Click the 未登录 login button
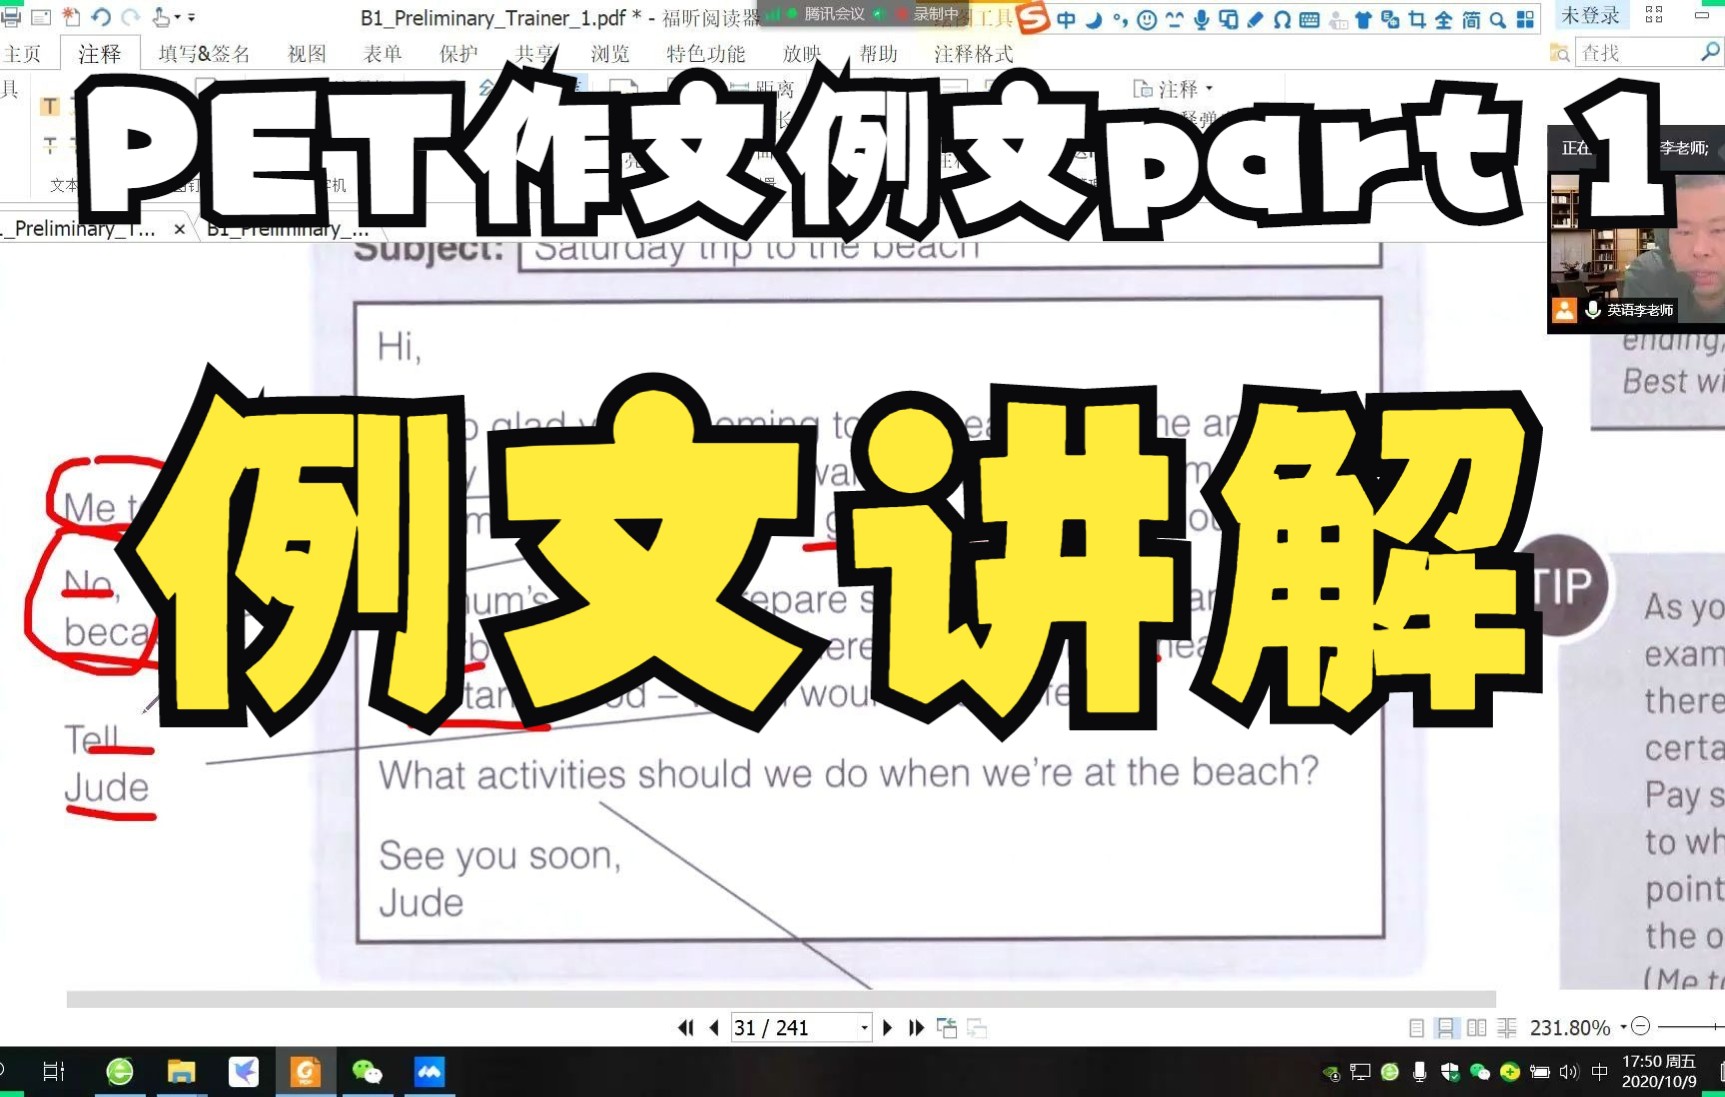The image size is (1725, 1097). click(1590, 15)
